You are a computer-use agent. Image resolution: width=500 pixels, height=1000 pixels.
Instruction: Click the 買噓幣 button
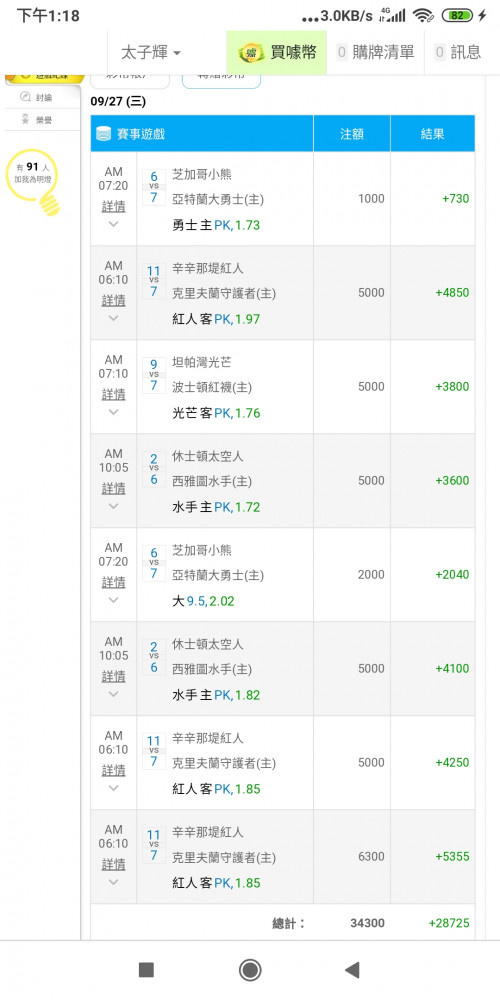pos(277,53)
